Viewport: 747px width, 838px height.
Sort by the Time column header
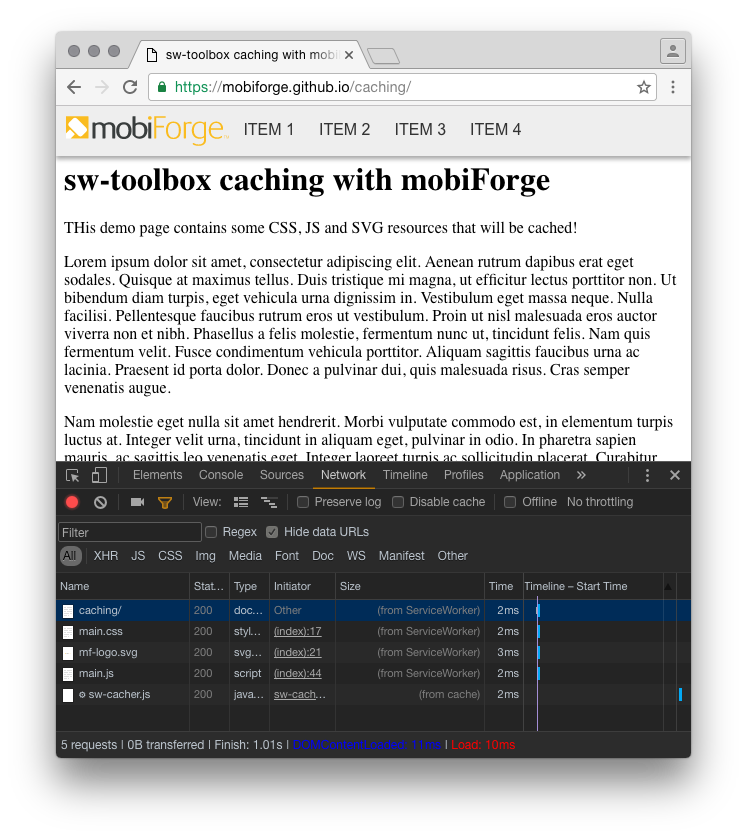pos(504,586)
